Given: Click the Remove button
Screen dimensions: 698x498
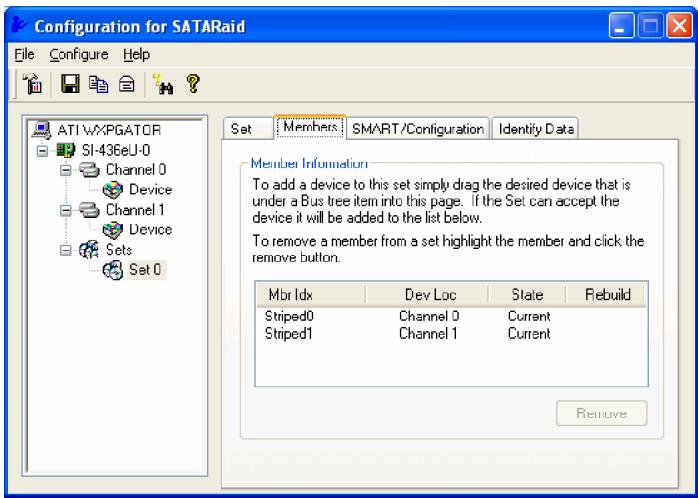Looking at the screenshot, I should (601, 413).
